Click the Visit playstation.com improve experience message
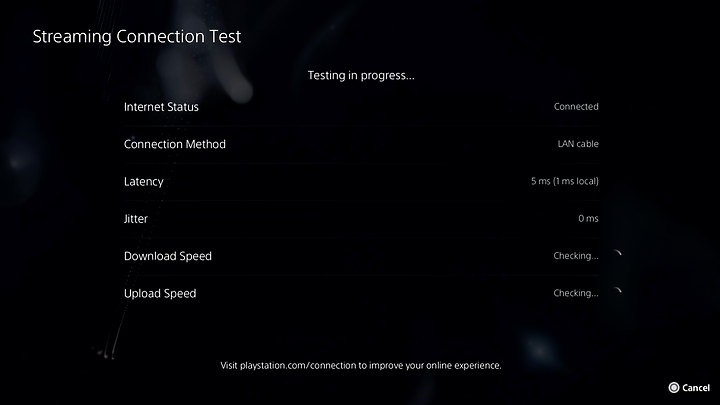Viewport: 720px width, 405px height. pyautogui.click(x=361, y=366)
